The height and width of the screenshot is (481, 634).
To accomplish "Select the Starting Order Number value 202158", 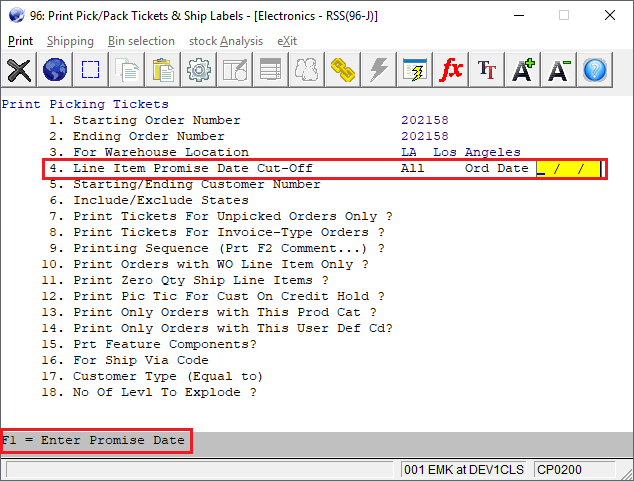I will tap(425, 121).
